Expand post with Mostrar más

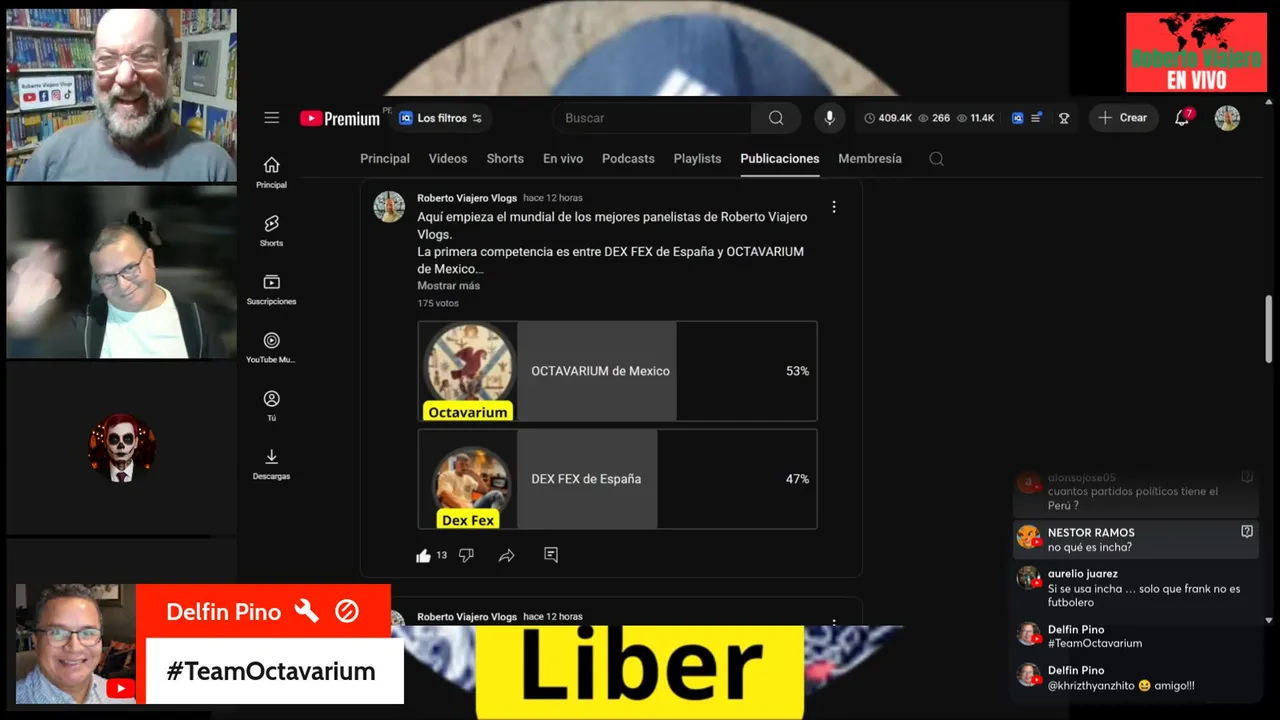pos(448,286)
